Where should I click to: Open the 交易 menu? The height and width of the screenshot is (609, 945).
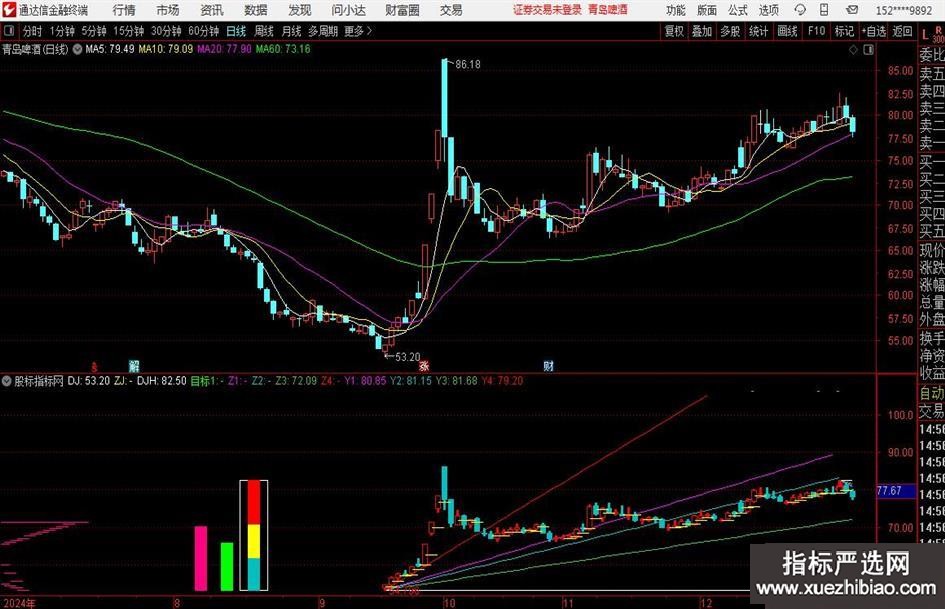tap(451, 10)
